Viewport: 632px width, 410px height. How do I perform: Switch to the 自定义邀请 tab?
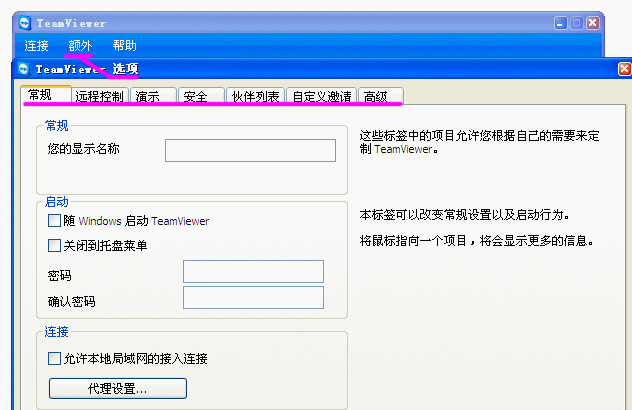pyautogui.click(x=322, y=96)
